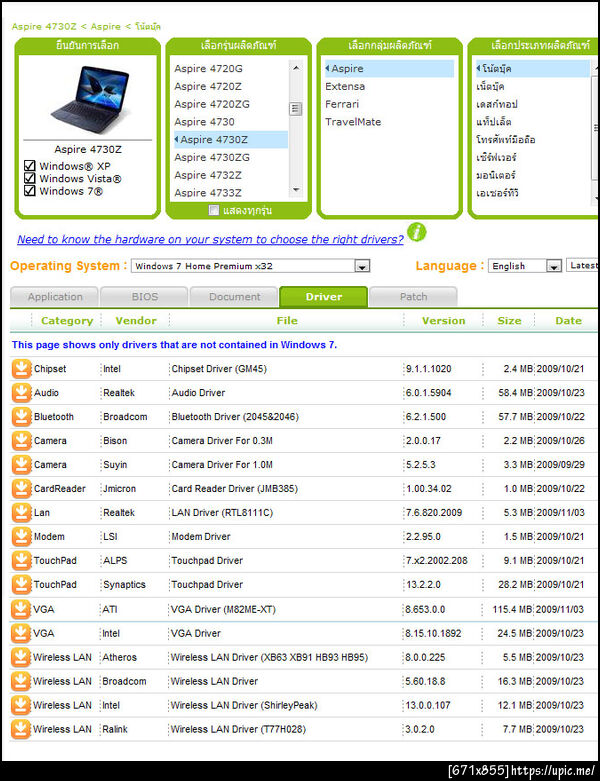Download the Ralink Wireless LAN Driver (T77H028)
The height and width of the screenshot is (781, 600).
tap(21, 729)
